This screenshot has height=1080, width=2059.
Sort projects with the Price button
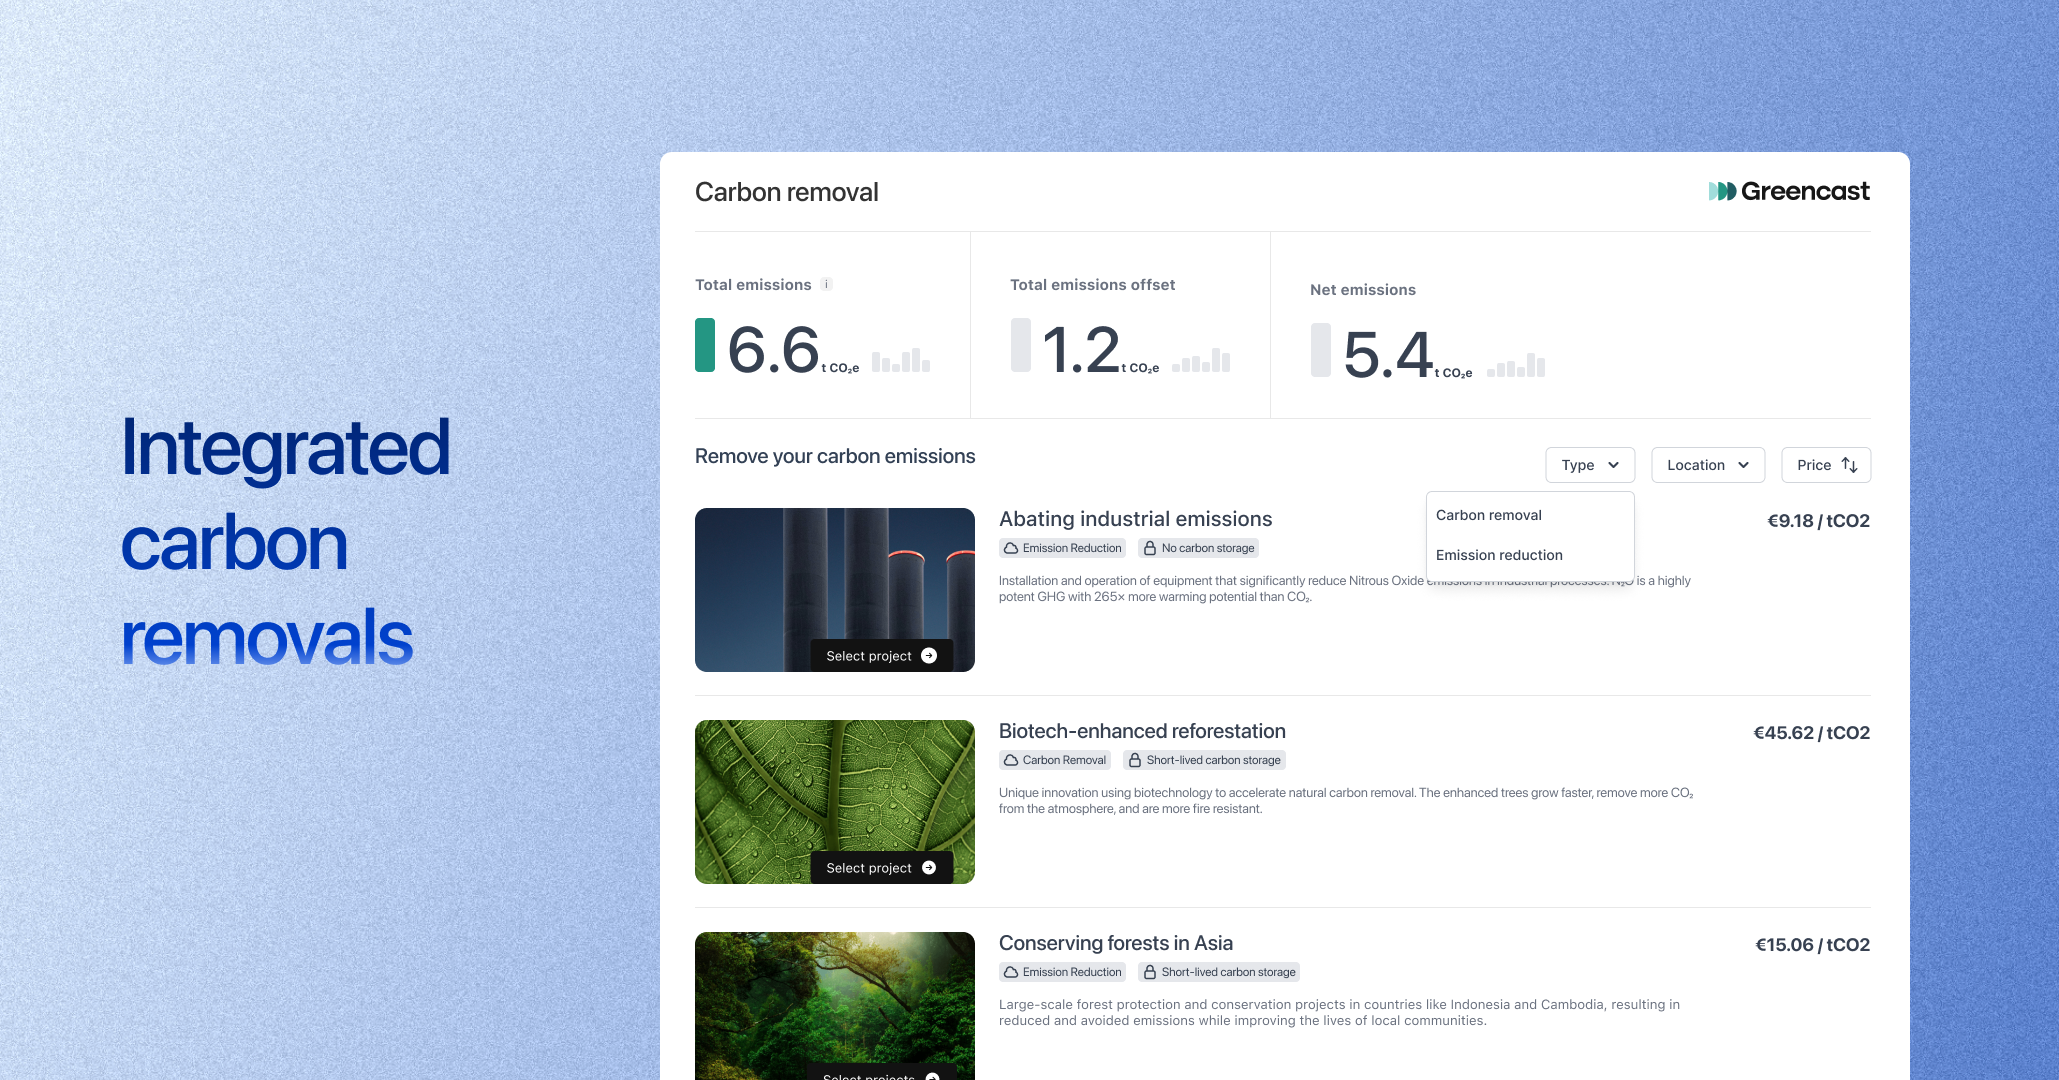point(1826,465)
